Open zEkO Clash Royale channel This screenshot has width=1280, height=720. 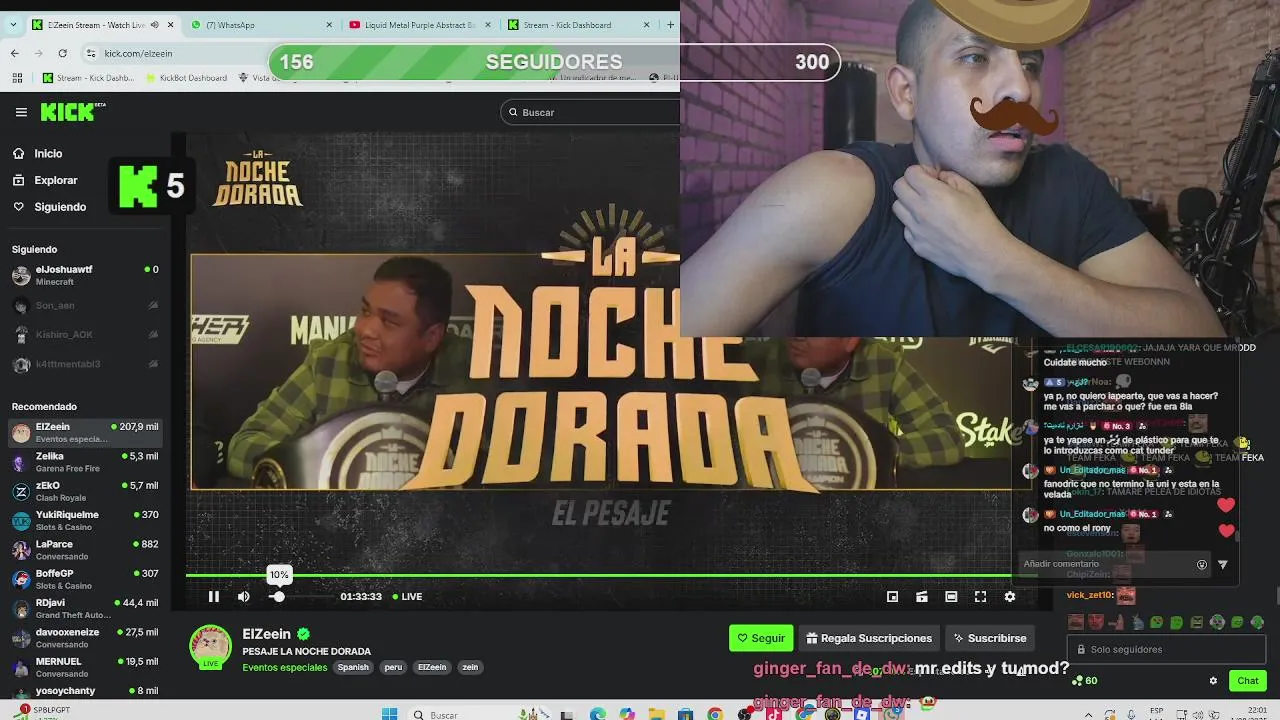pos(85,491)
